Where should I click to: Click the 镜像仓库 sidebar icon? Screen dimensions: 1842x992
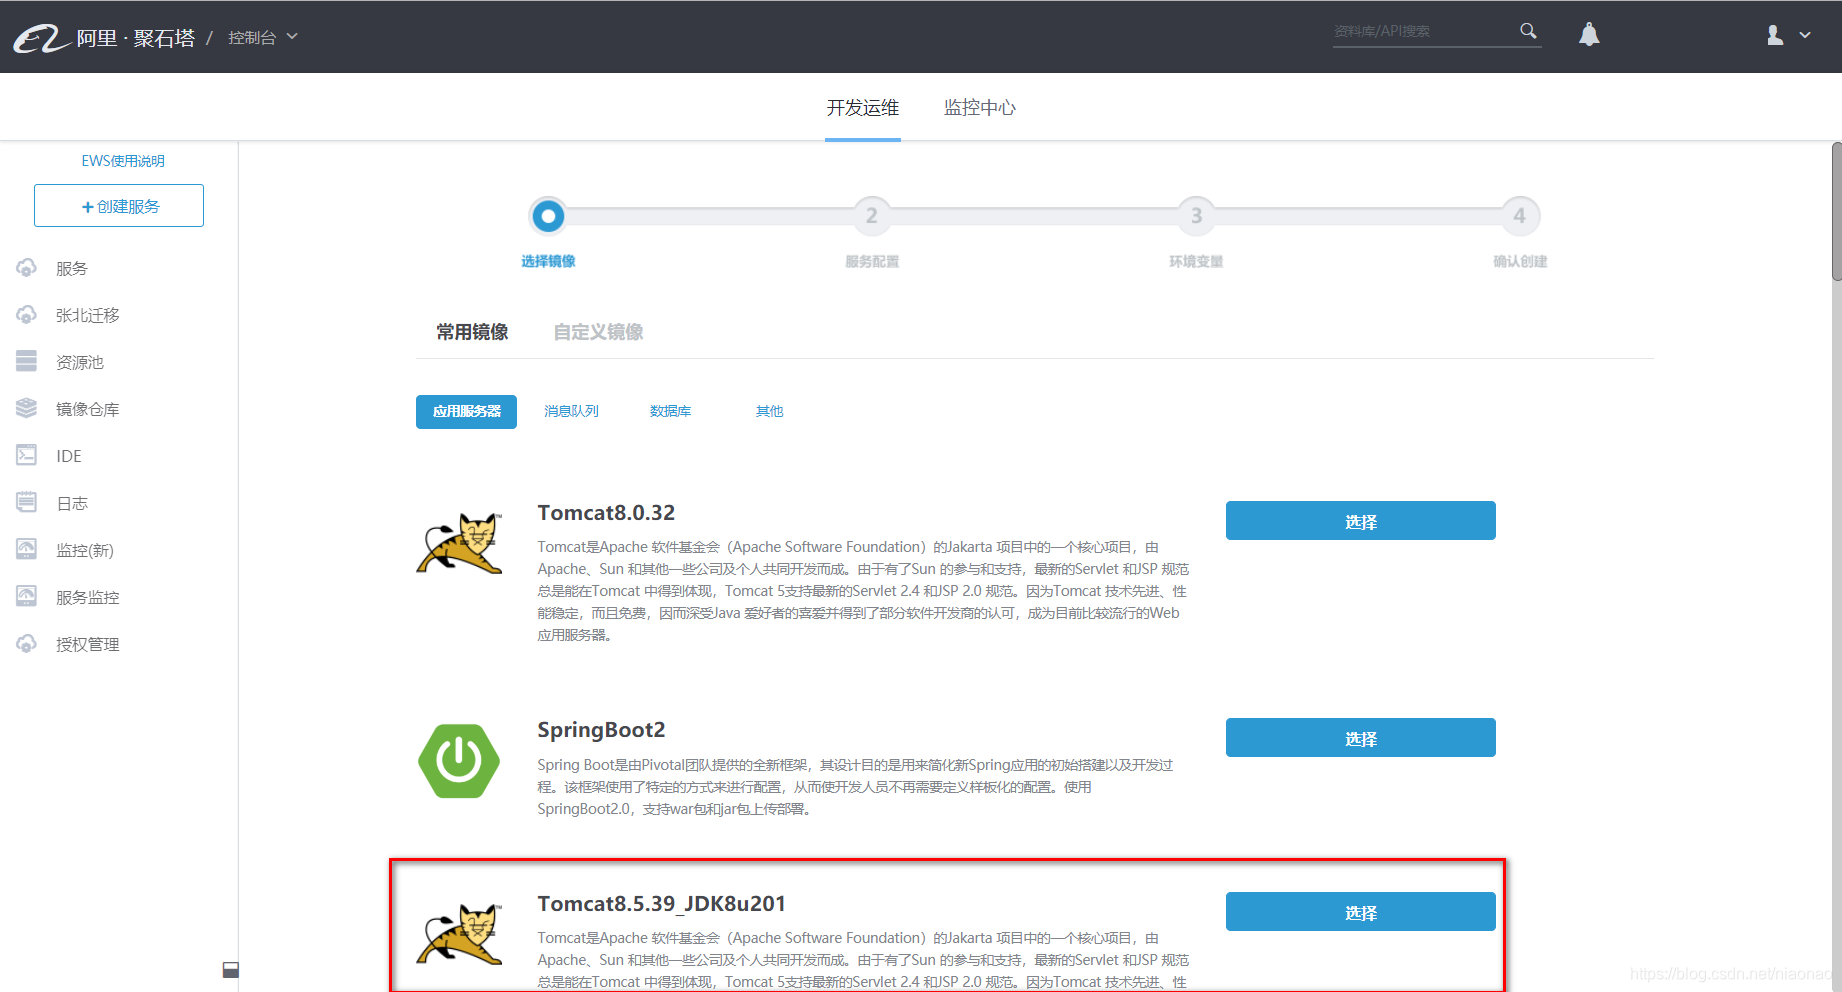(x=27, y=408)
